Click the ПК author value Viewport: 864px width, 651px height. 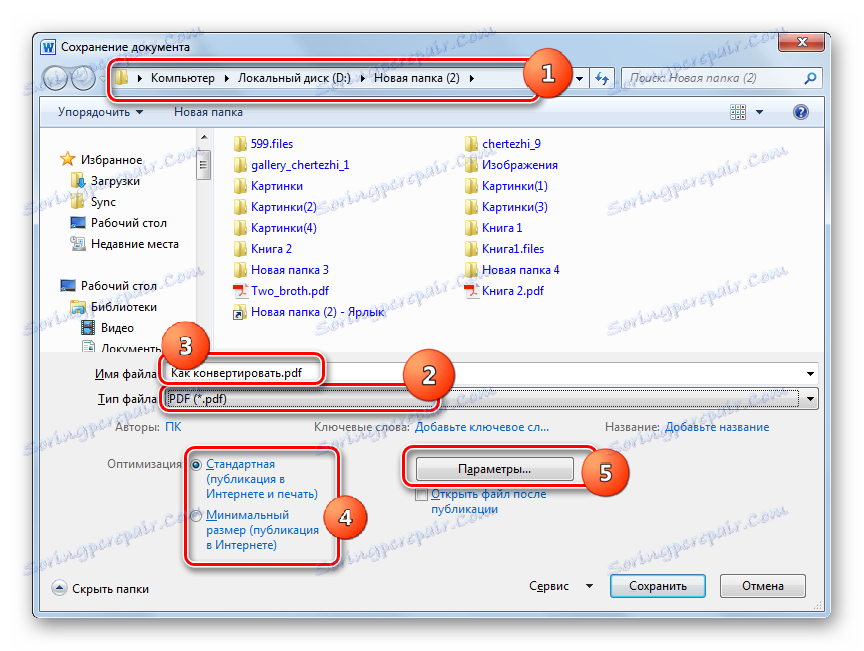point(173,427)
